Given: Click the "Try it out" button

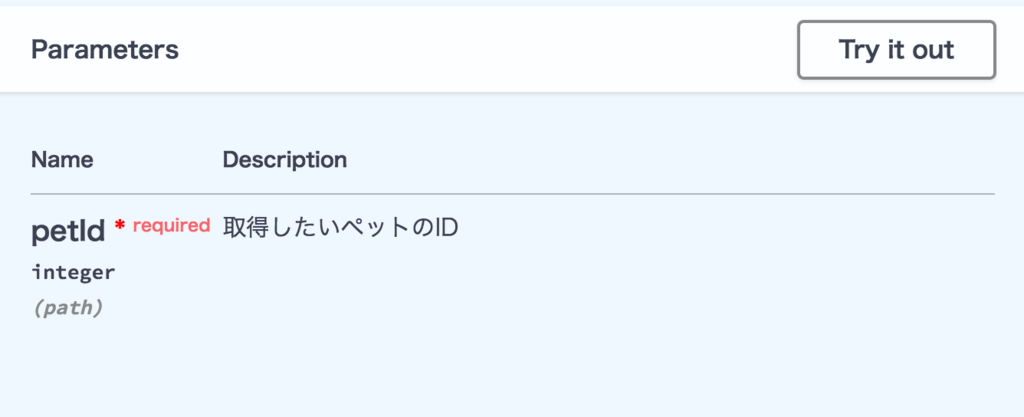Looking at the screenshot, I should (896, 50).
